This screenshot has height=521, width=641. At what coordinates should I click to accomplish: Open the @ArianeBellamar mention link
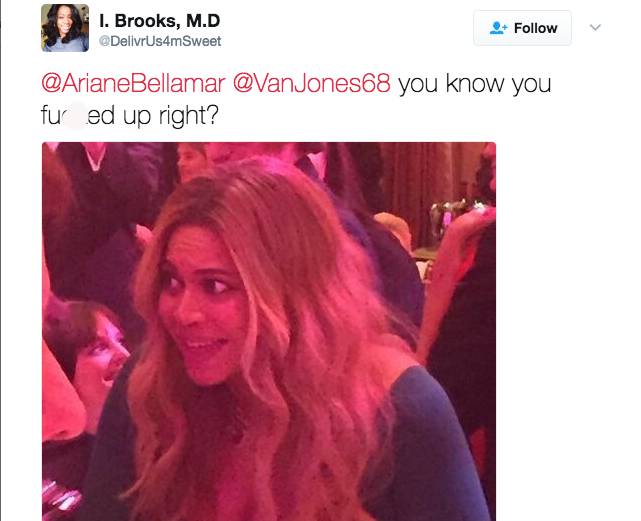point(133,83)
